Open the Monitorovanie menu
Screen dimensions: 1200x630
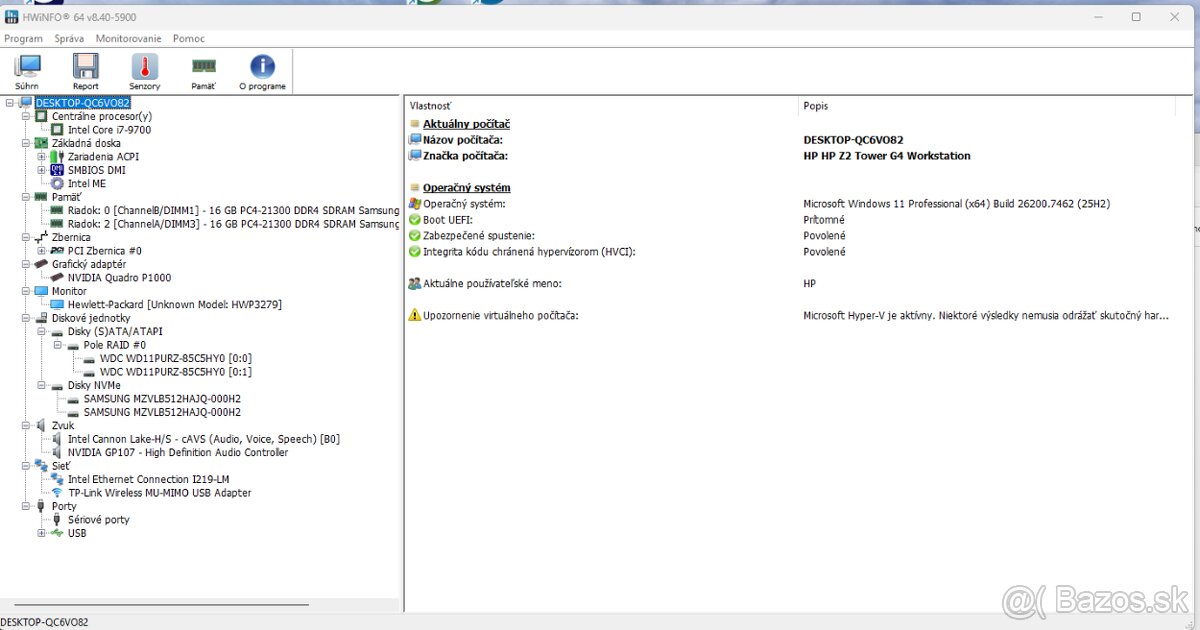coord(128,39)
